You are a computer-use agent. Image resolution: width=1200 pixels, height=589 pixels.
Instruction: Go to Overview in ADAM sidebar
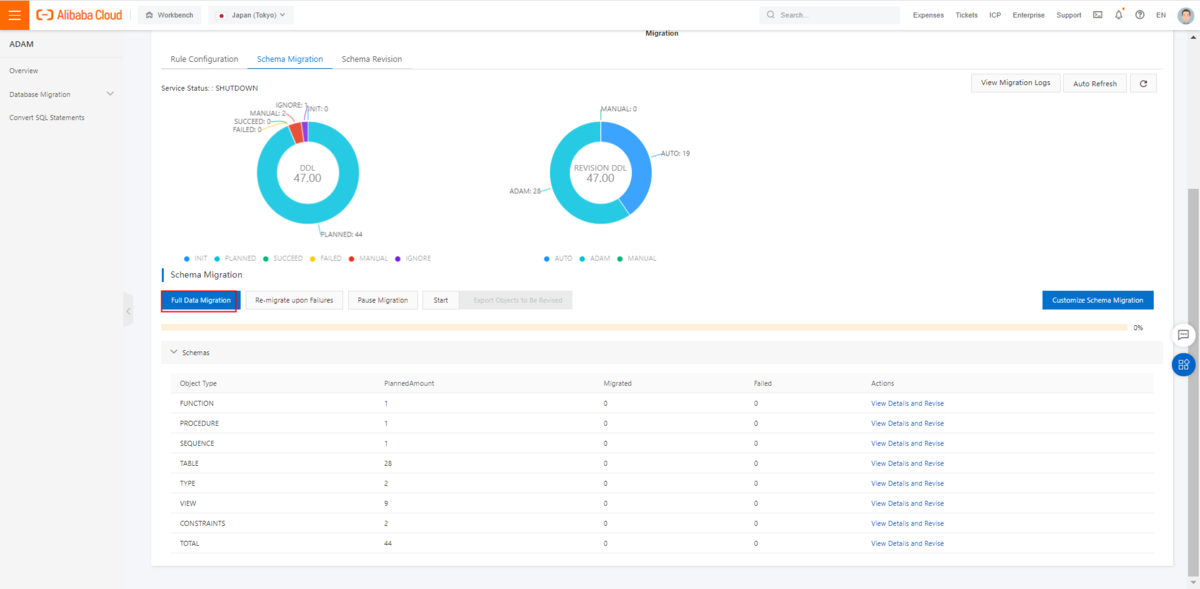[x=24, y=71]
